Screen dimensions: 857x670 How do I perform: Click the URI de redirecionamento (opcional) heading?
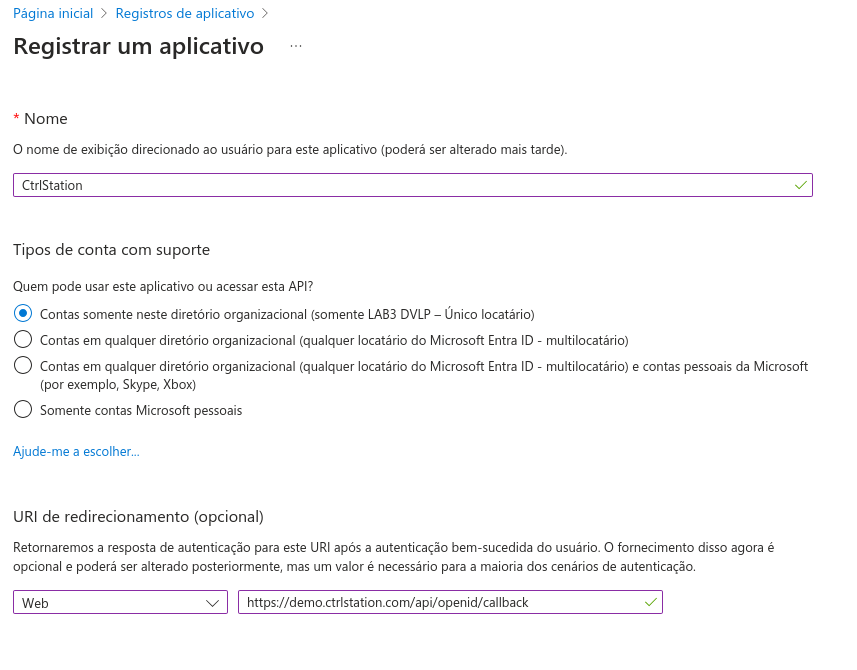[x=138, y=516]
